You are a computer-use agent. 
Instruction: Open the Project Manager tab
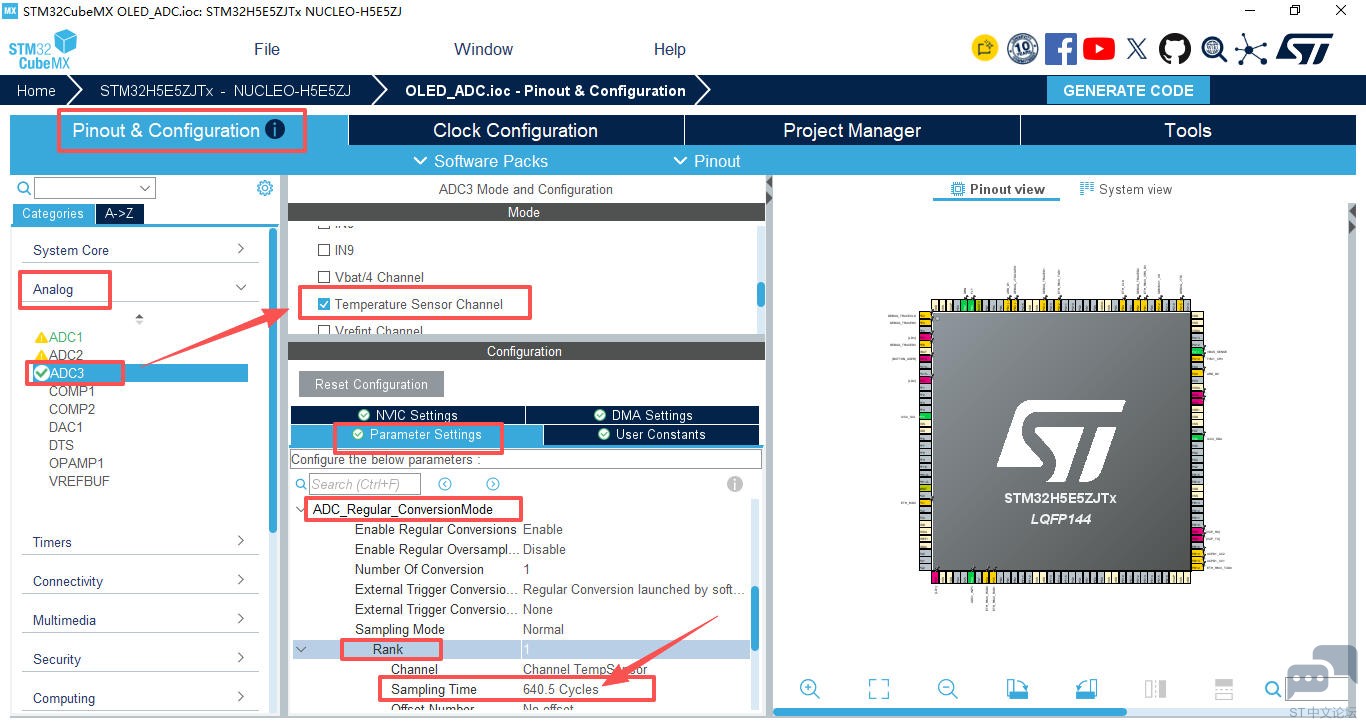click(x=852, y=130)
